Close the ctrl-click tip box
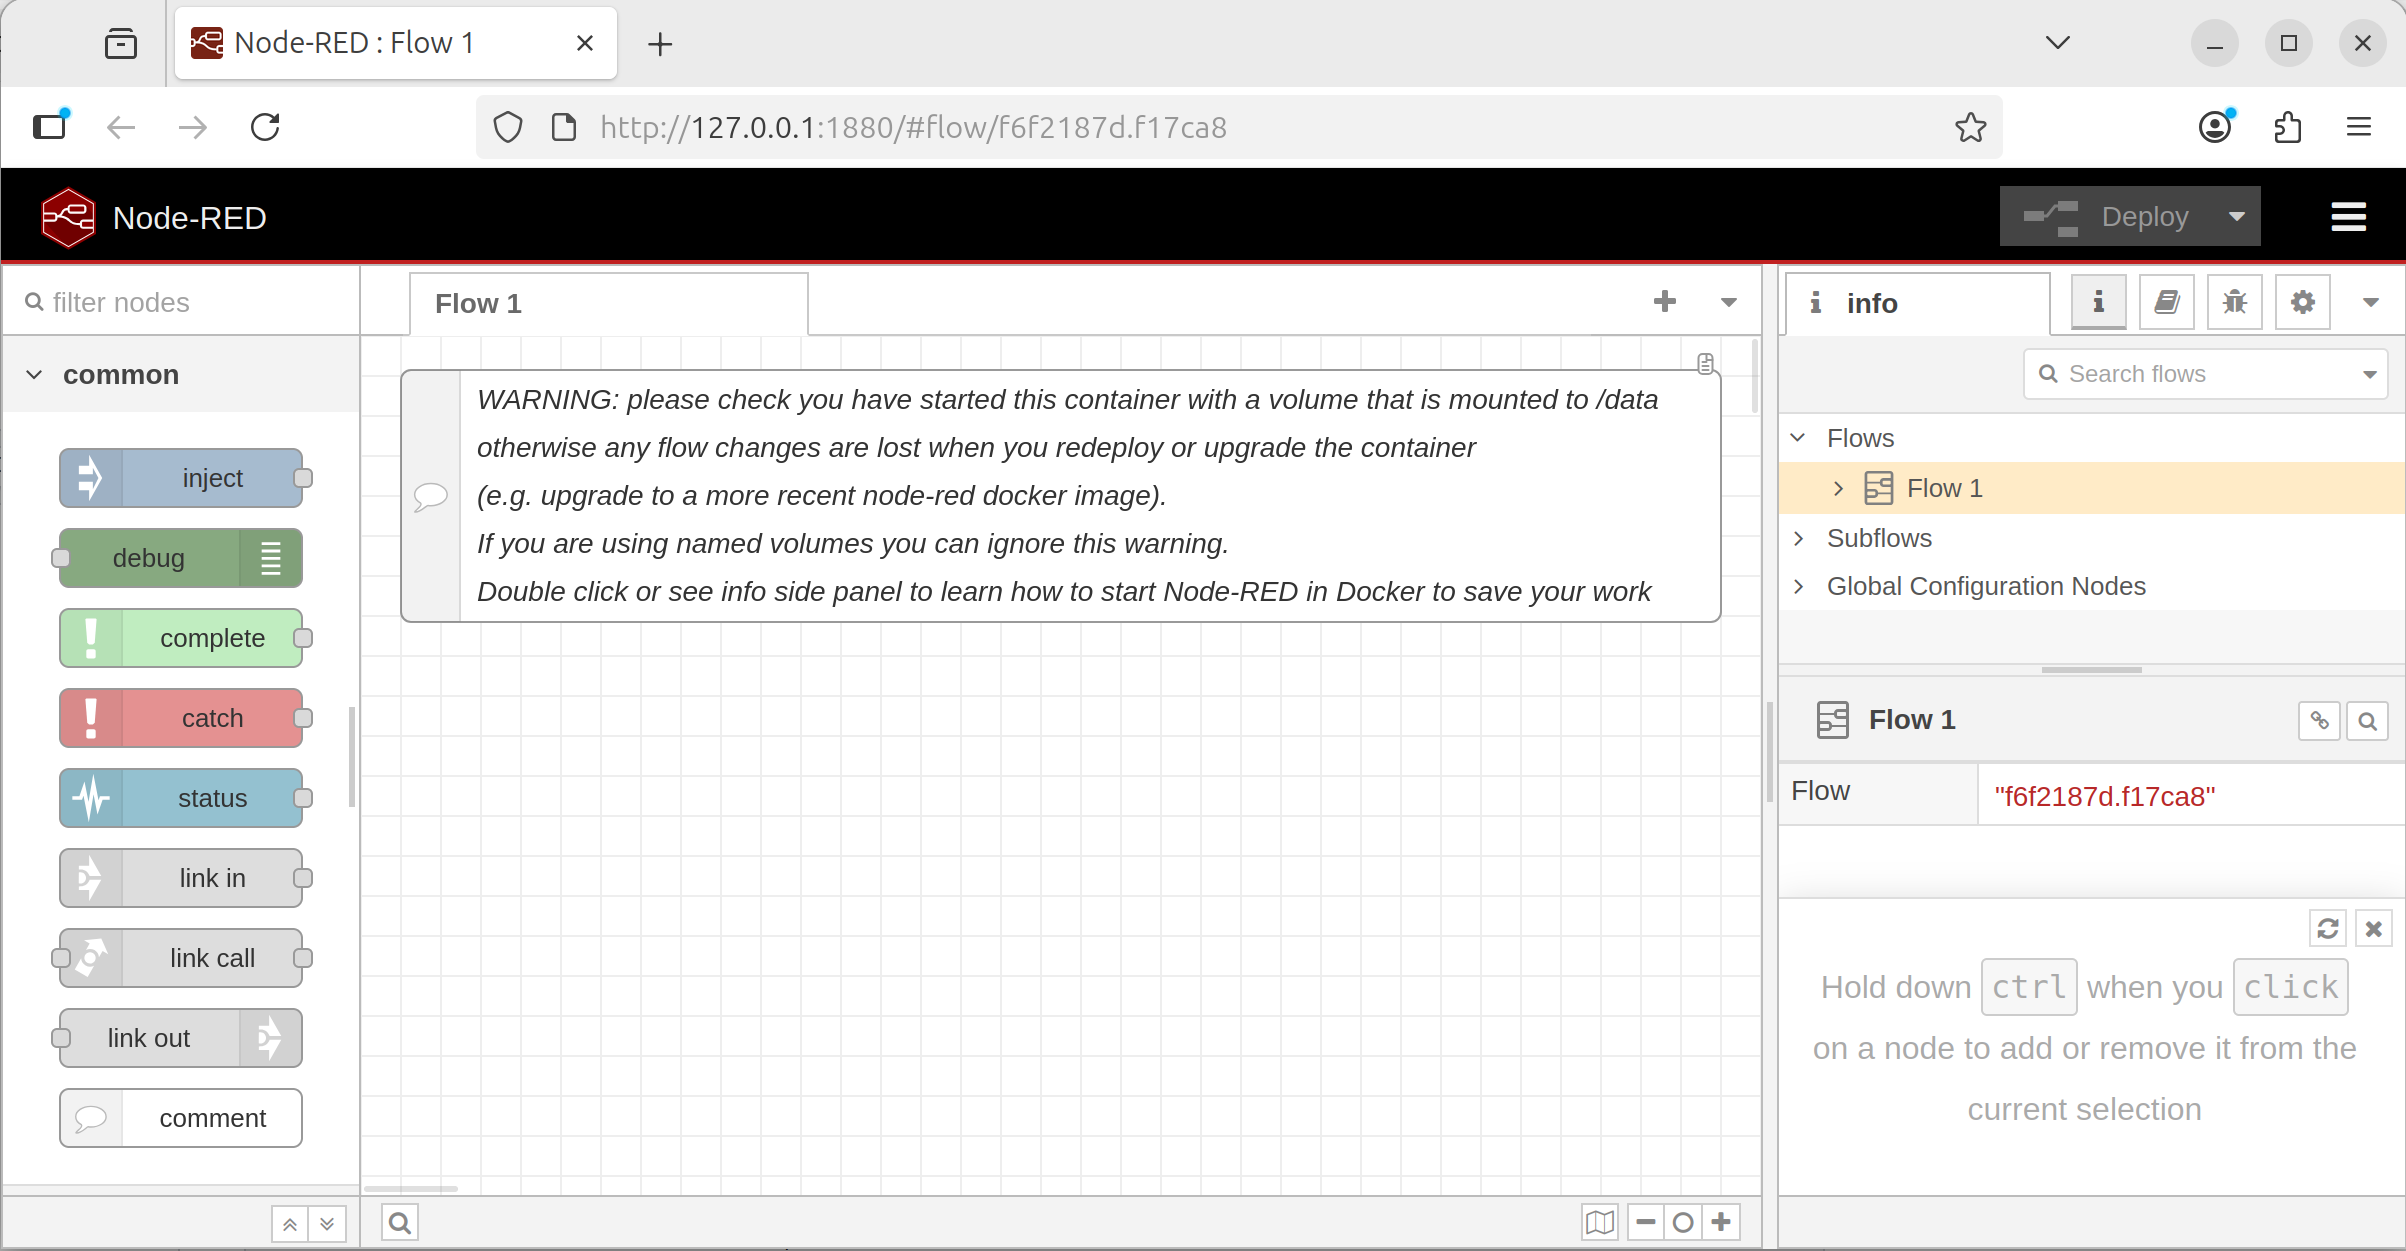This screenshot has height=1251, width=2406. point(2373,929)
